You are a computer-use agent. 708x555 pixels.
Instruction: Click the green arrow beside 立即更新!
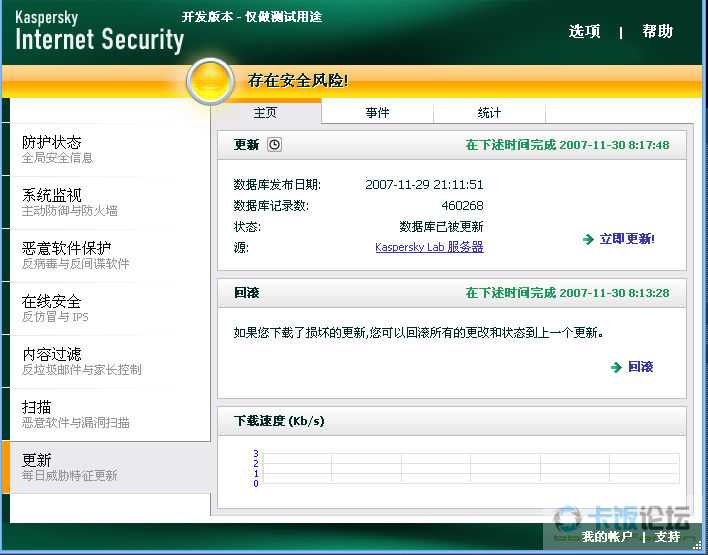pos(588,239)
